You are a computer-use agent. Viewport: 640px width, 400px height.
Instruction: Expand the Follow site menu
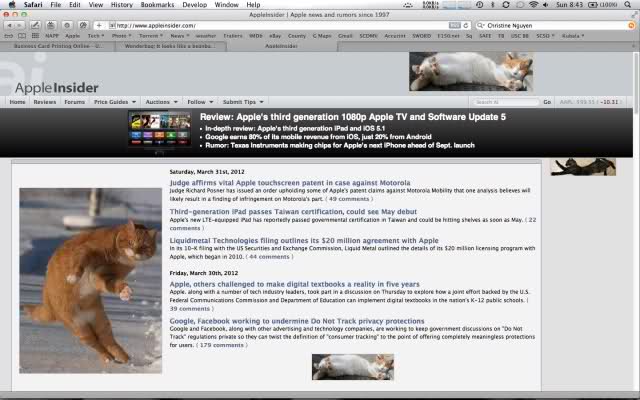click(x=200, y=102)
